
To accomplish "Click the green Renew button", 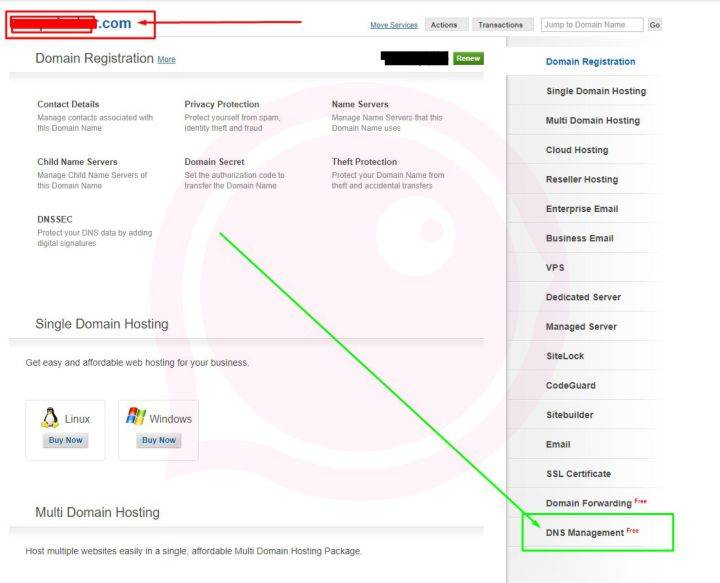I will coord(468,59).
